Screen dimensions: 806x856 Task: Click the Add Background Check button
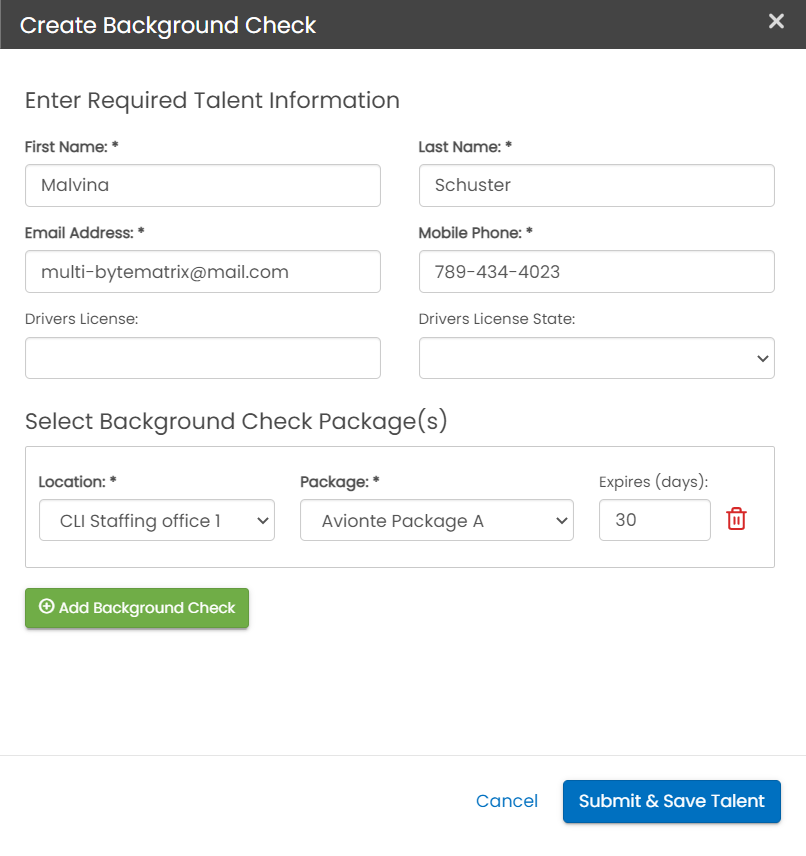tap(136, 607)
